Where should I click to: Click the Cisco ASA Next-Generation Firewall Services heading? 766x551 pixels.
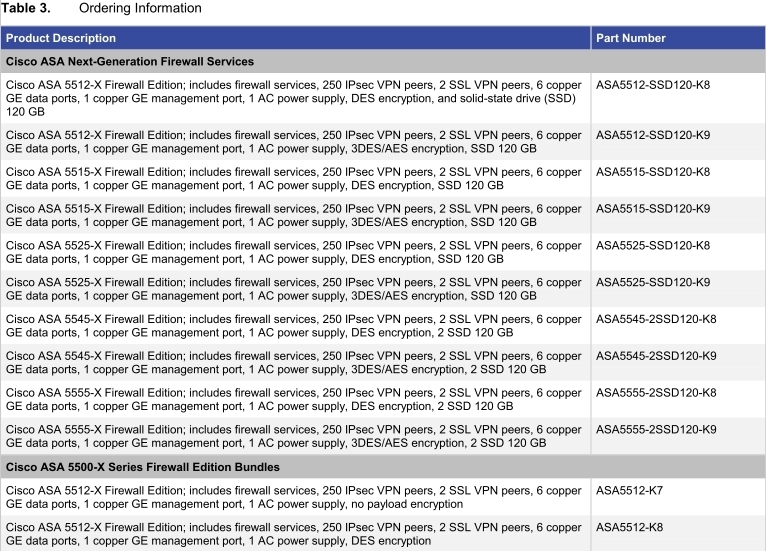click(x=129, y=61)
